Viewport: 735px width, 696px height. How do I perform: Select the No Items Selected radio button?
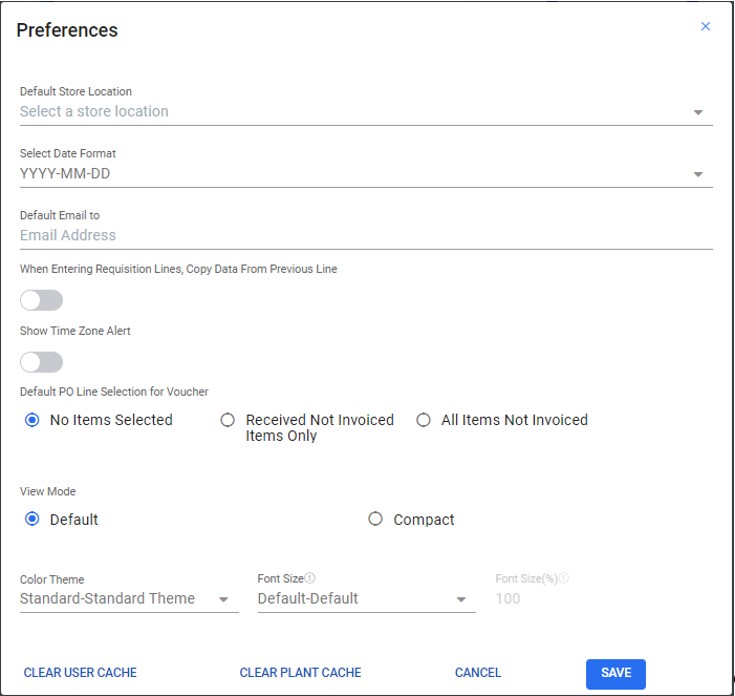pos(33,421)
